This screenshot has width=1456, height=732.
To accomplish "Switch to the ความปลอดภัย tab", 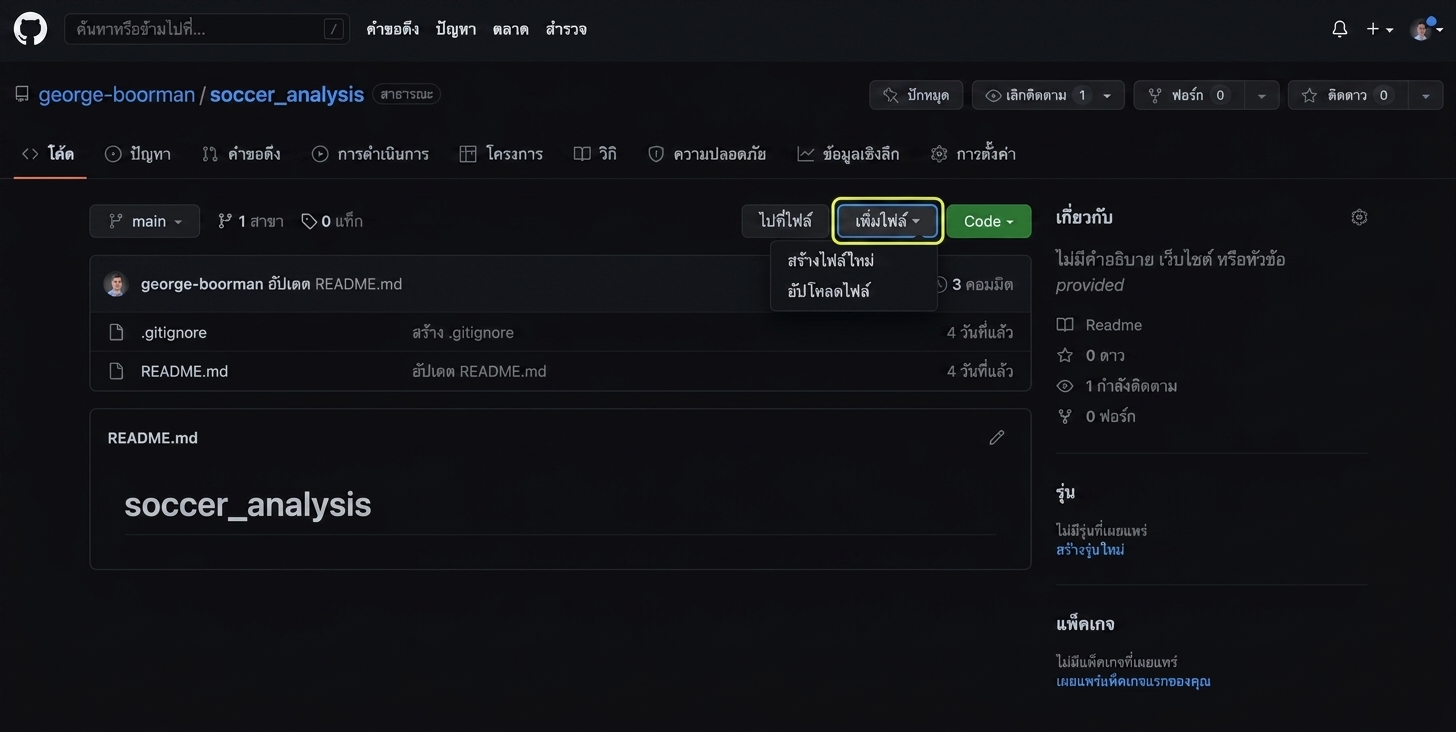I will coord(707,154).
